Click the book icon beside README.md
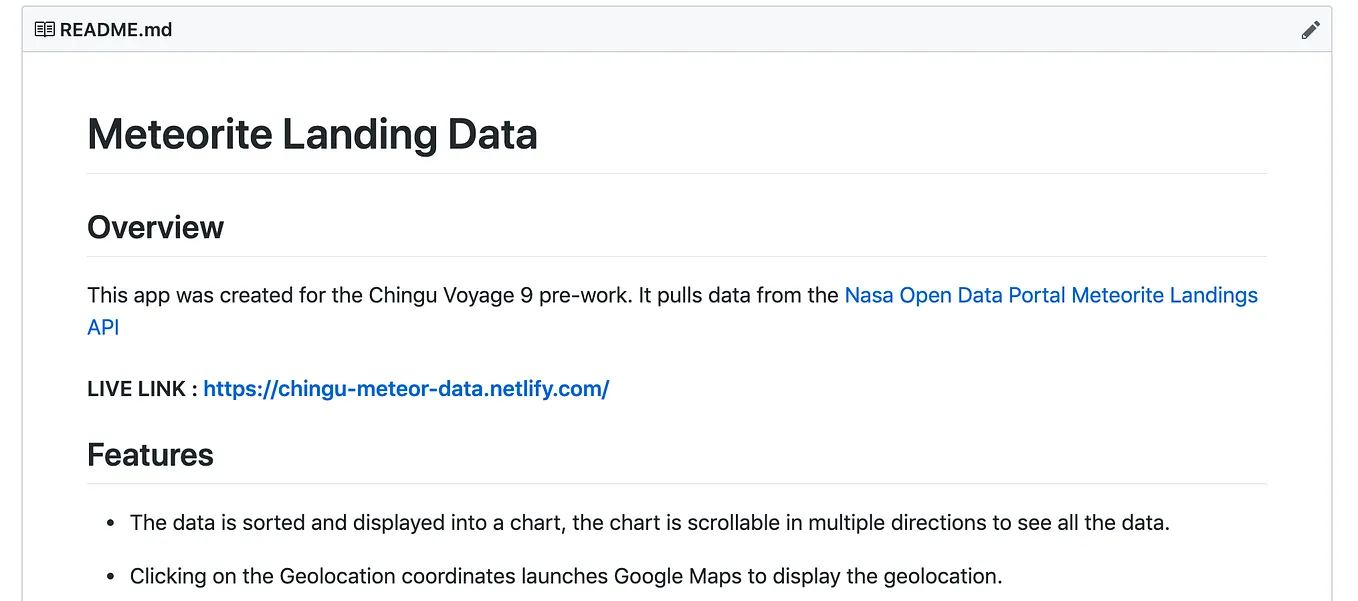The height and width of the screenshot is (601, 1358). pos(45,30)
